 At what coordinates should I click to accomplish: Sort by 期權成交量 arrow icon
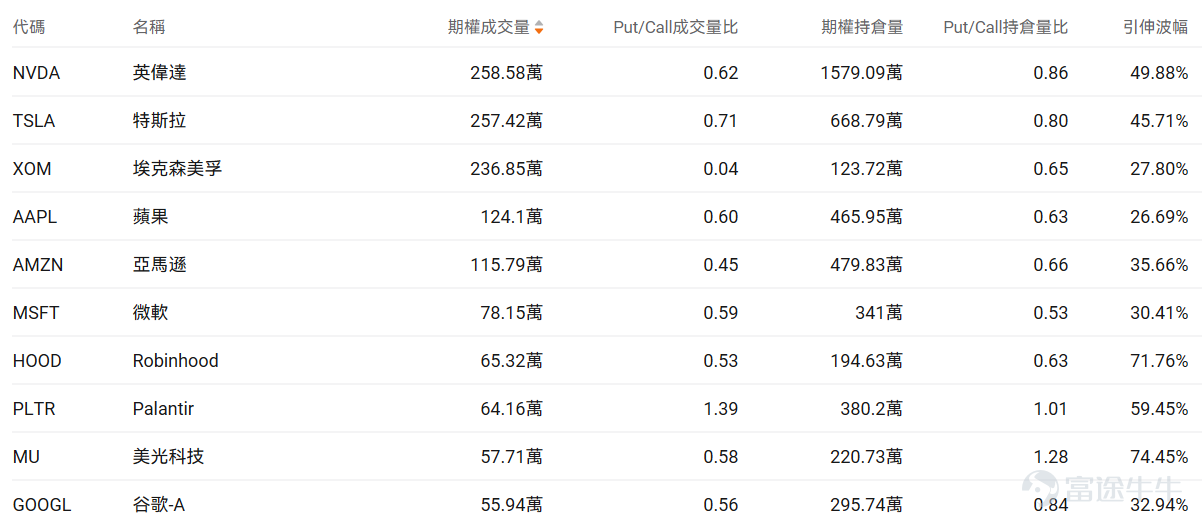click(539, 28)
